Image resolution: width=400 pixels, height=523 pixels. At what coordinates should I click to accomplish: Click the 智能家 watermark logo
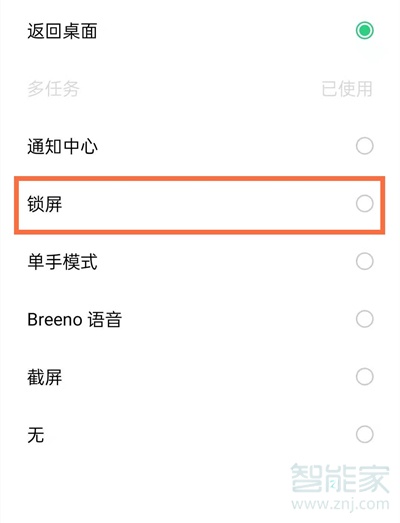[x=340, y=478]
